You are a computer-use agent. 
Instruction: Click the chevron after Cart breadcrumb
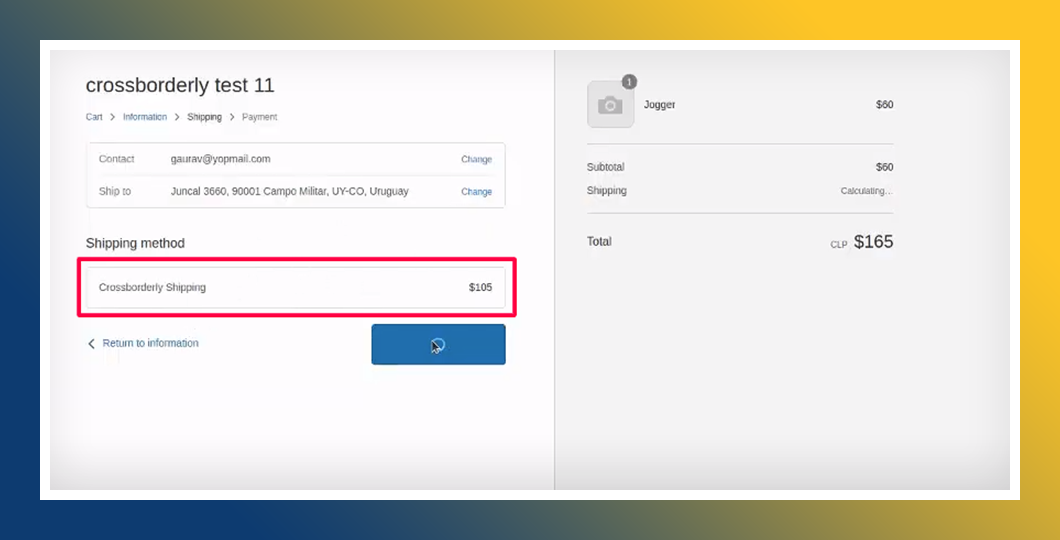tap(113, 117)
